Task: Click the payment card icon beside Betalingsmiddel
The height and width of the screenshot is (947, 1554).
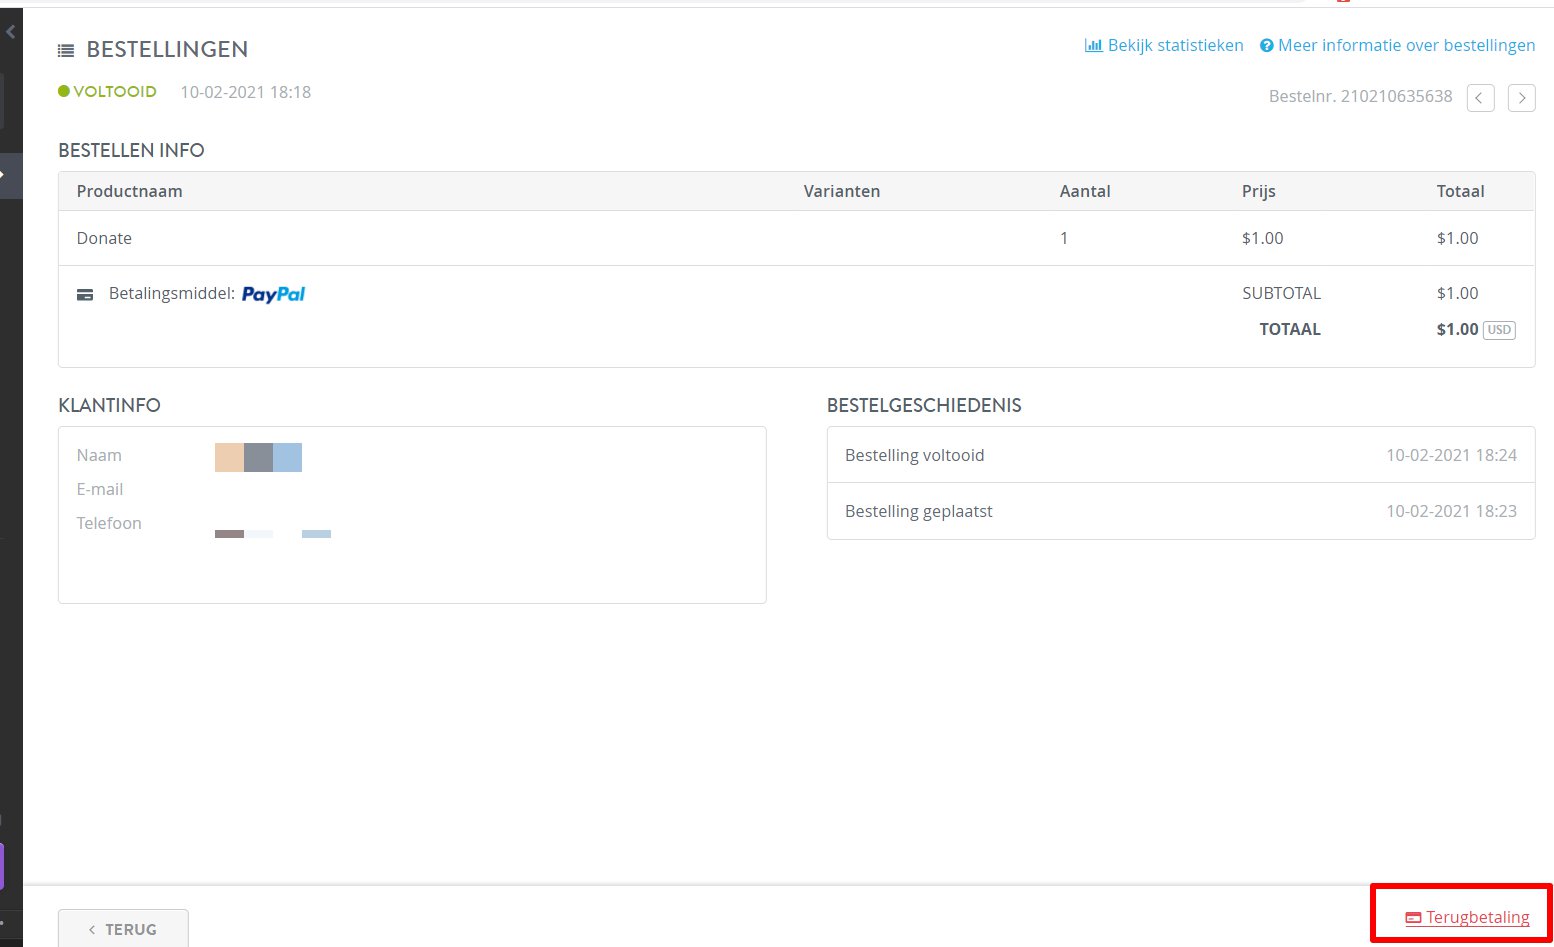Action: tap(85, 294)
